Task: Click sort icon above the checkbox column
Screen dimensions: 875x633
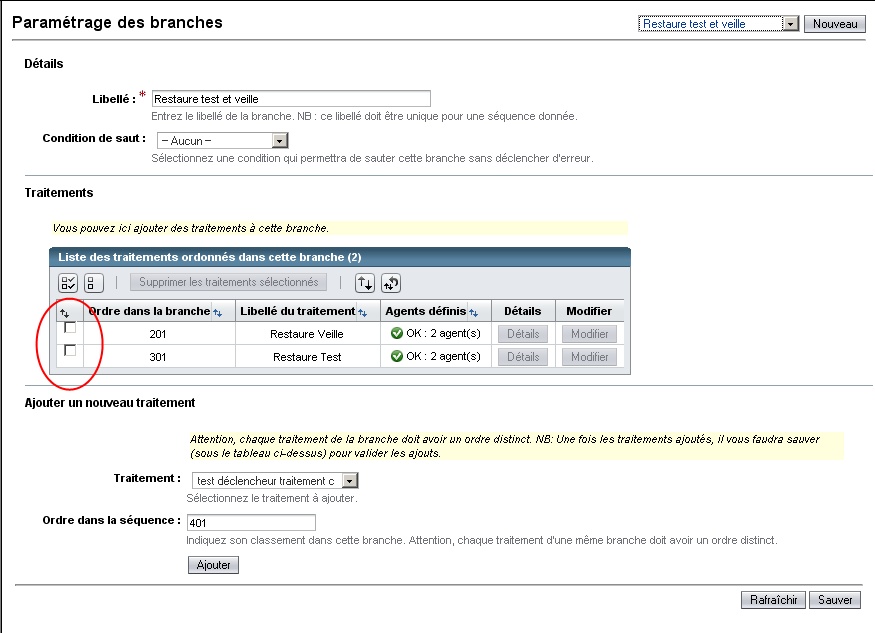Action: (x=65, y=313)
